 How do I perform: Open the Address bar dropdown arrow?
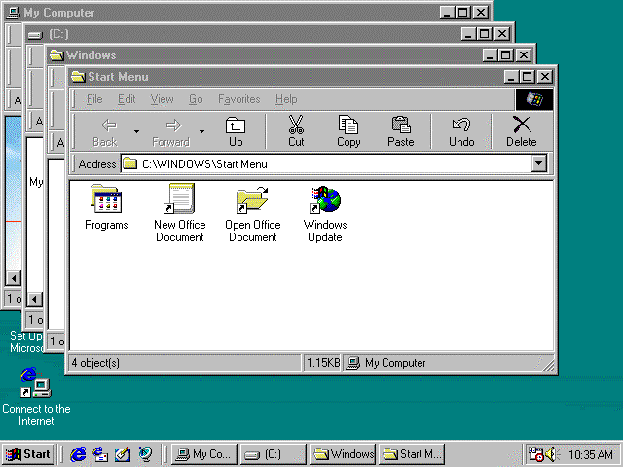tap(539, 164)
